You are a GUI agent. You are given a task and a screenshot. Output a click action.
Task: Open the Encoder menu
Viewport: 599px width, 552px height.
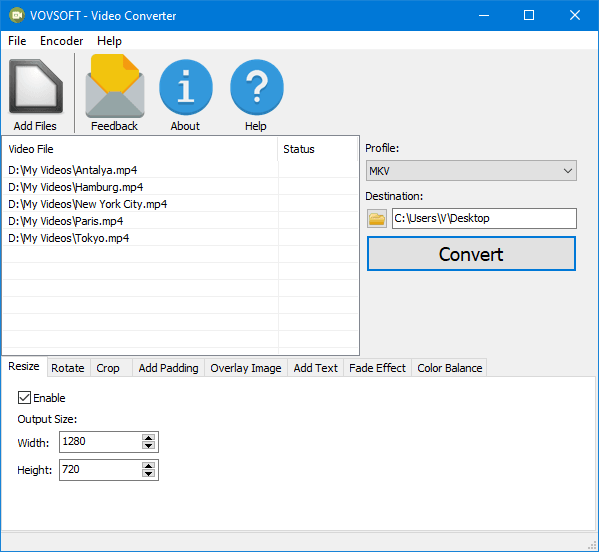[x=62, y=41]
